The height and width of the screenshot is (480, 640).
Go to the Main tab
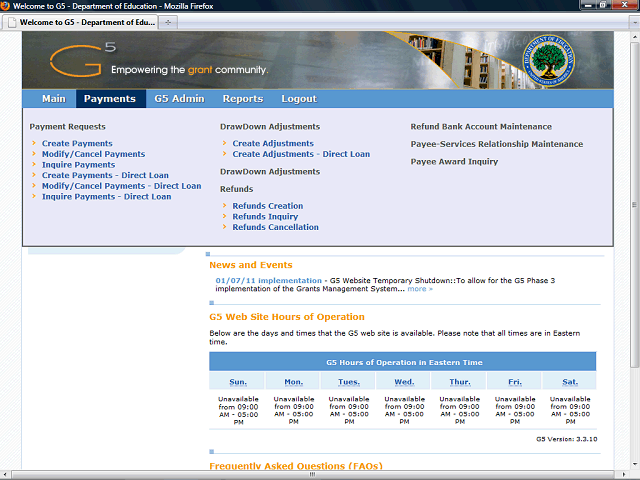click(53, 99)
